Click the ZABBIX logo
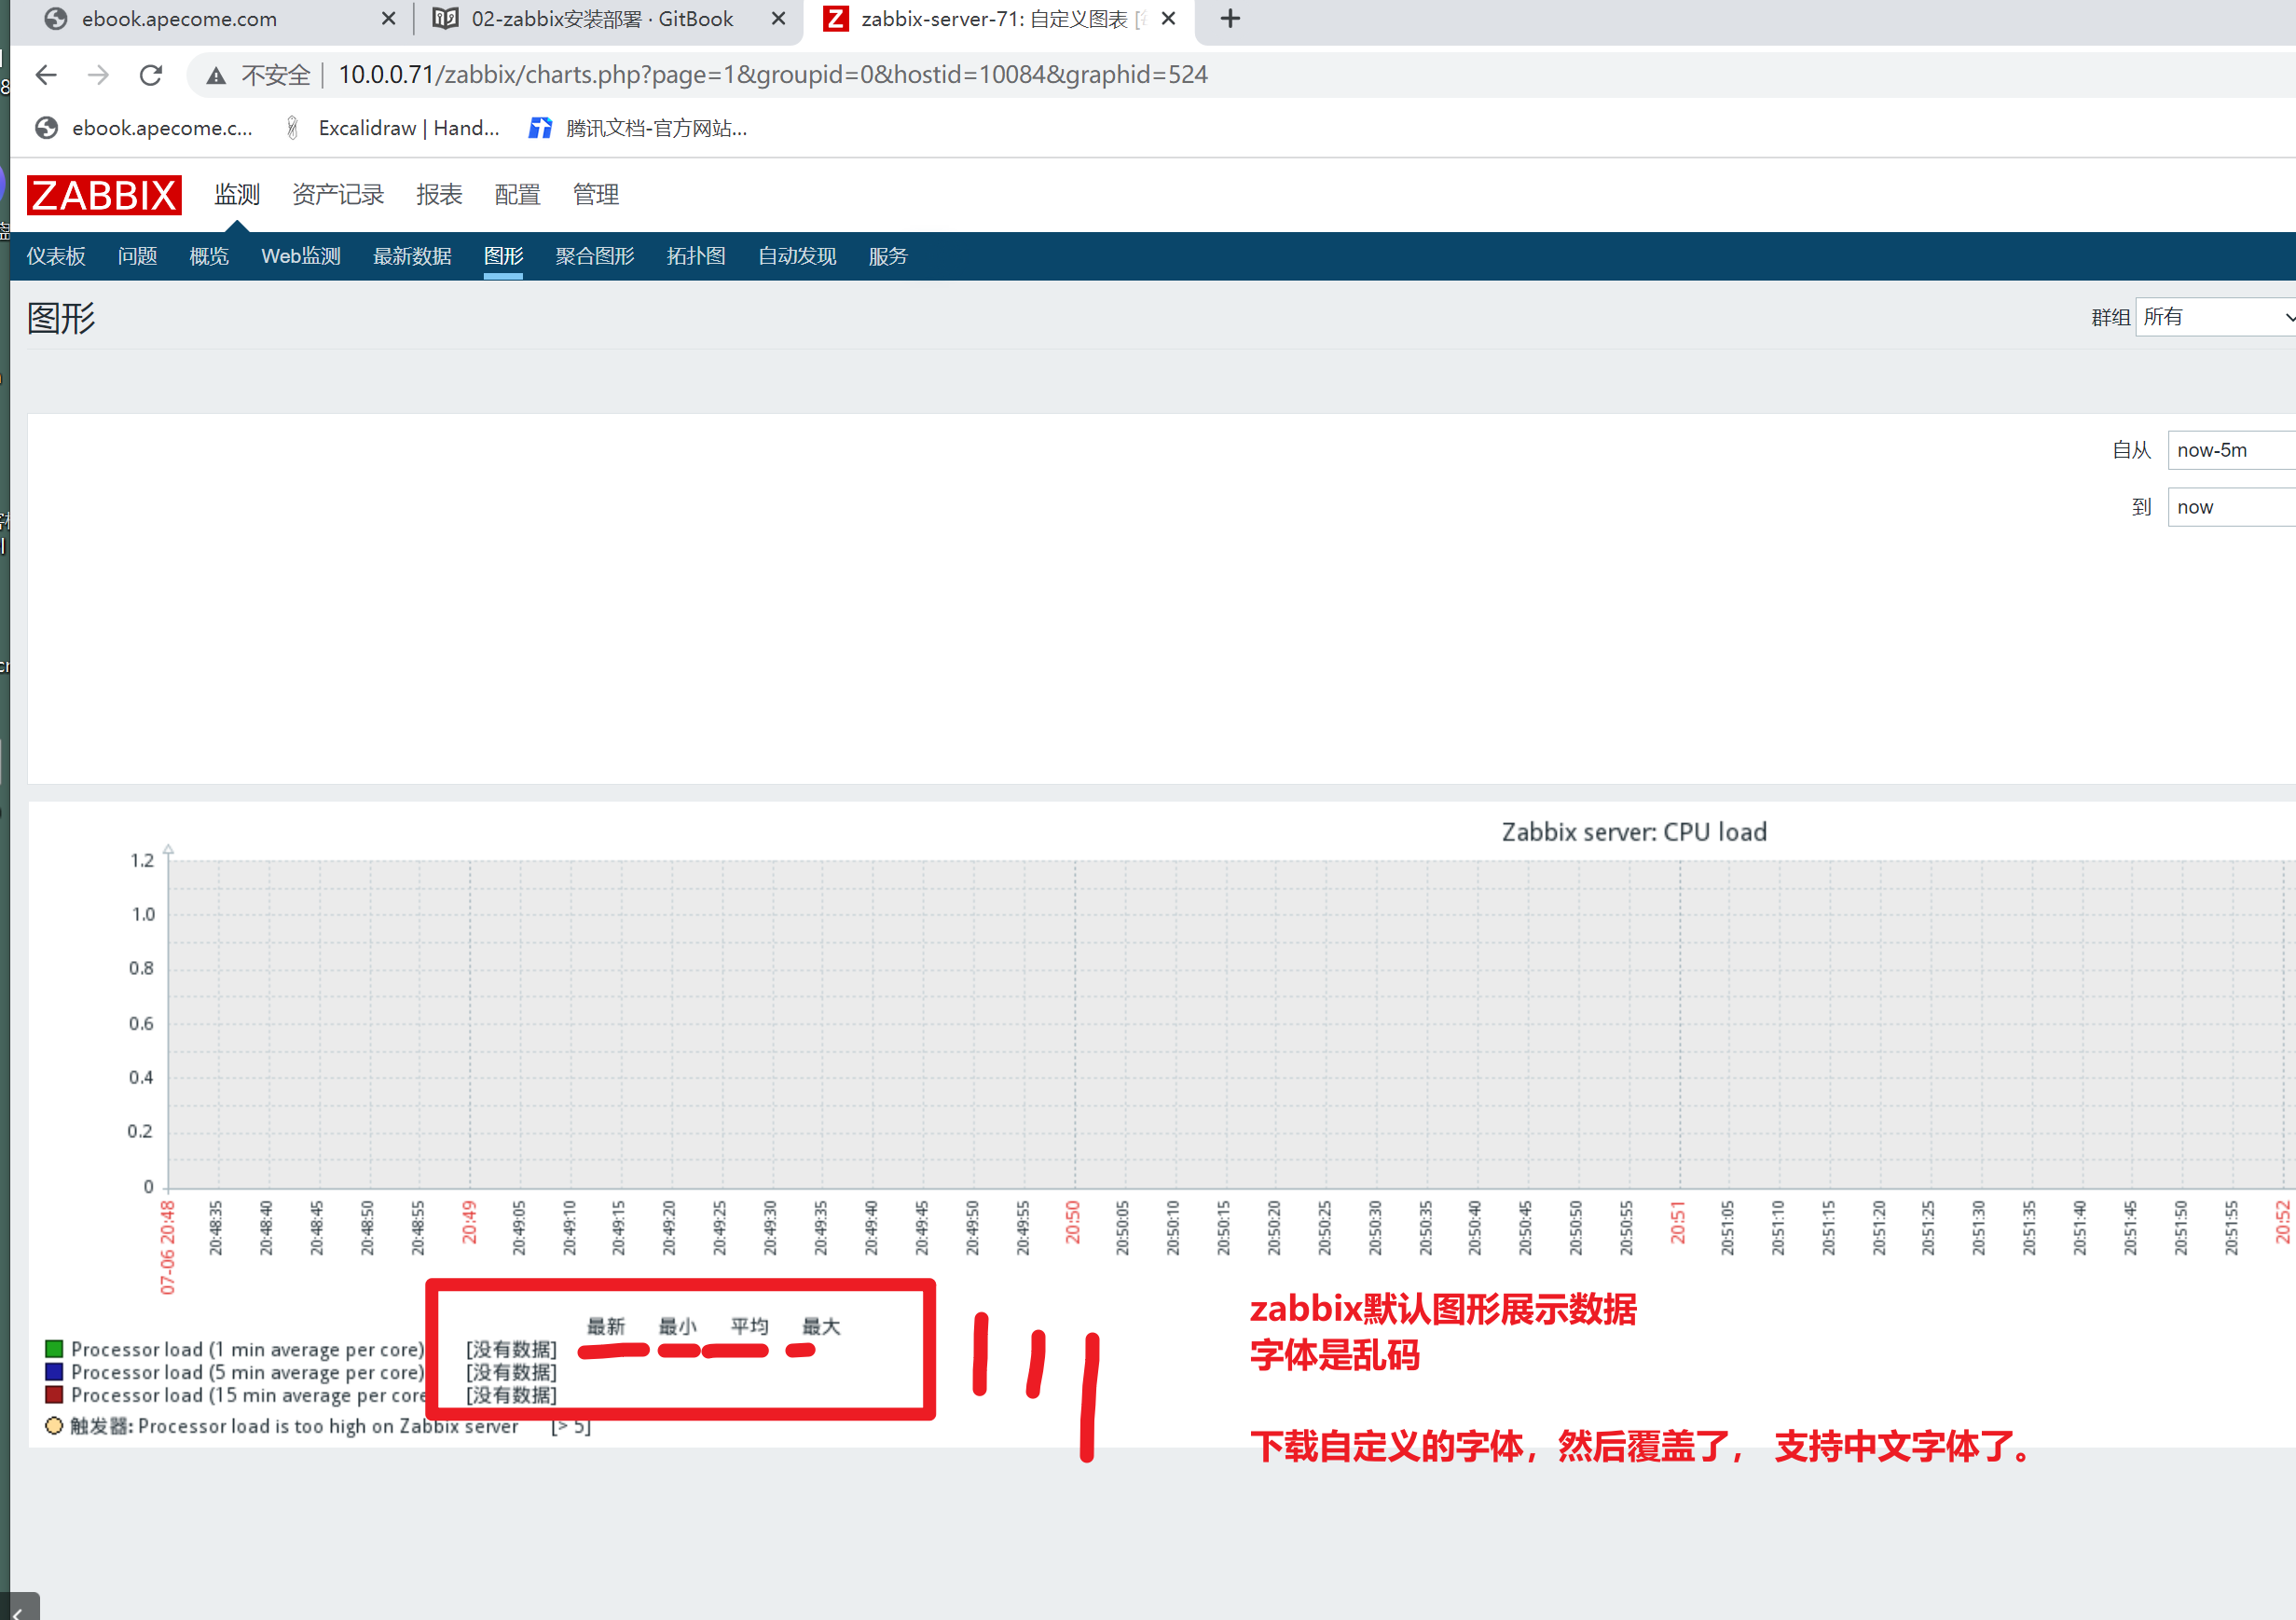 pyautogui.click(x=104, y=195)
